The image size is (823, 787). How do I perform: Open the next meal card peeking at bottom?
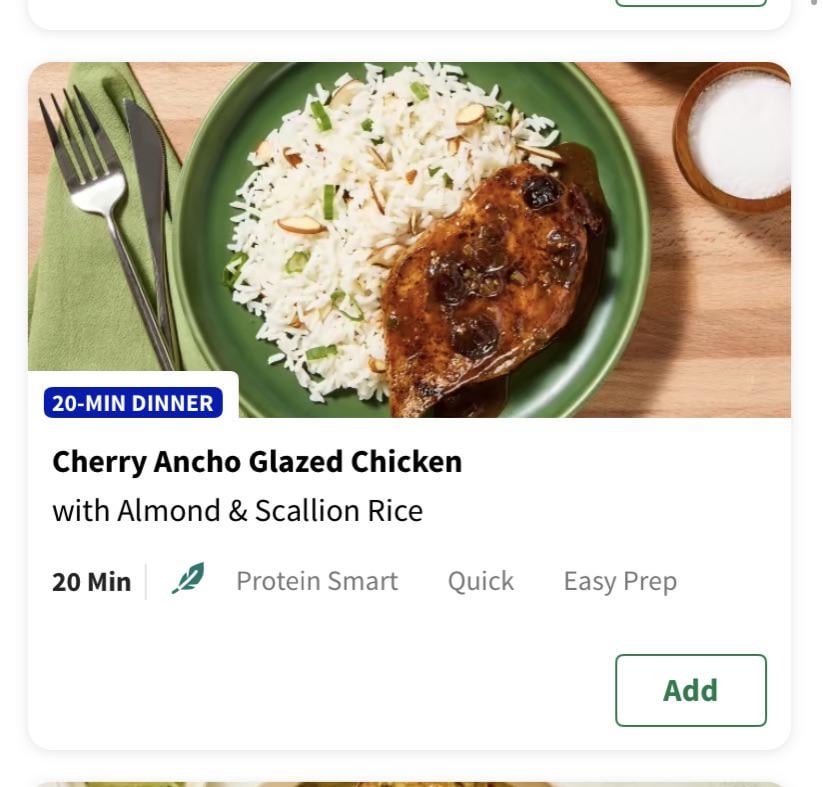tap(409, 784)
